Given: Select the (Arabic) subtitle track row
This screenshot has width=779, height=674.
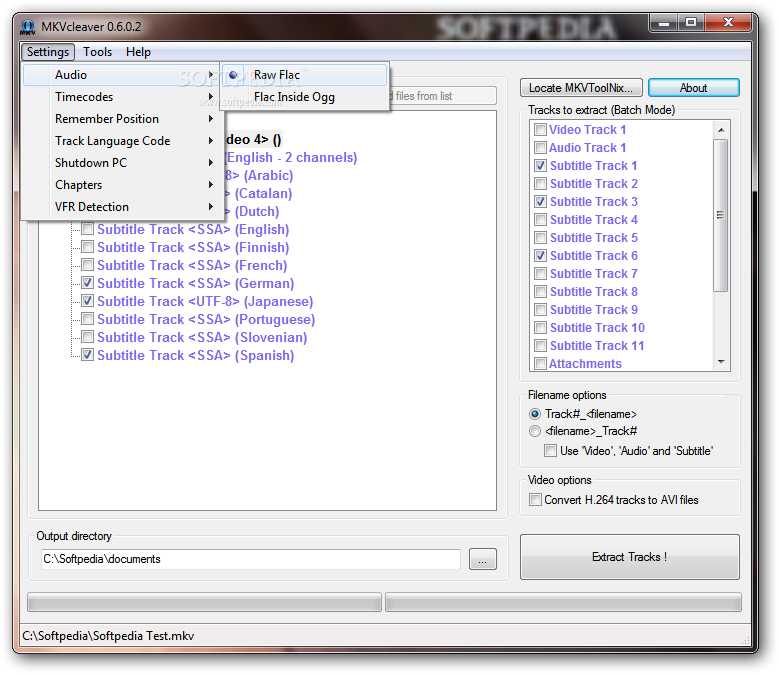Looking at the screenshot, I should point(260,175).
